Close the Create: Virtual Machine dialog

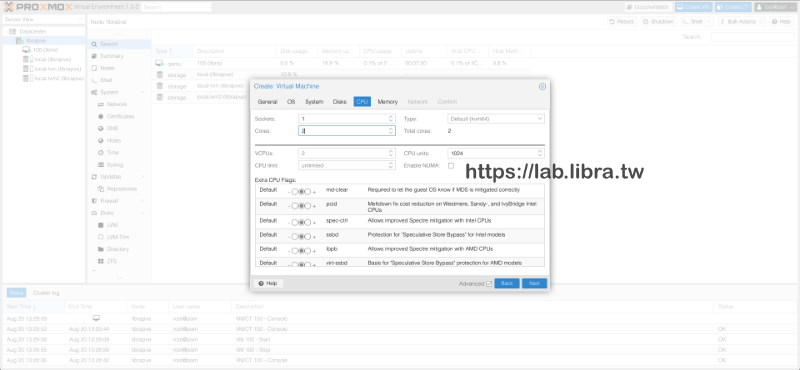coord(542,87)
